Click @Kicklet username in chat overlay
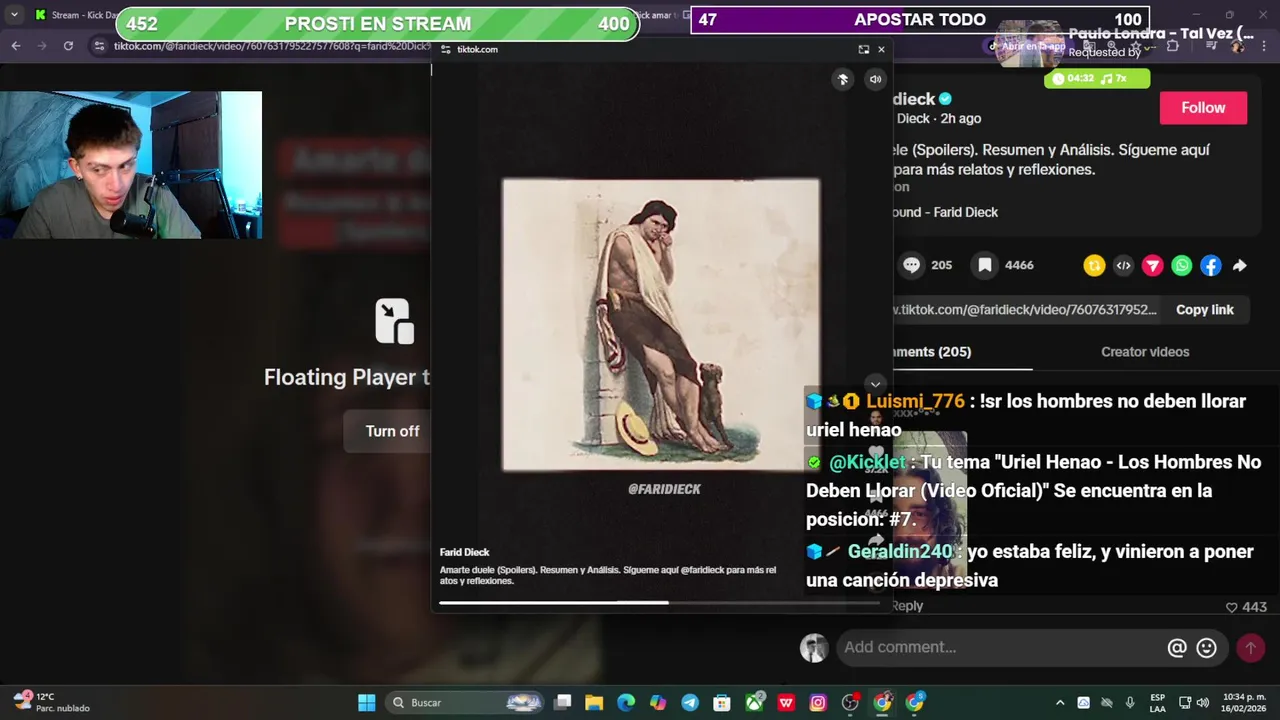 (x=867, y=462)
